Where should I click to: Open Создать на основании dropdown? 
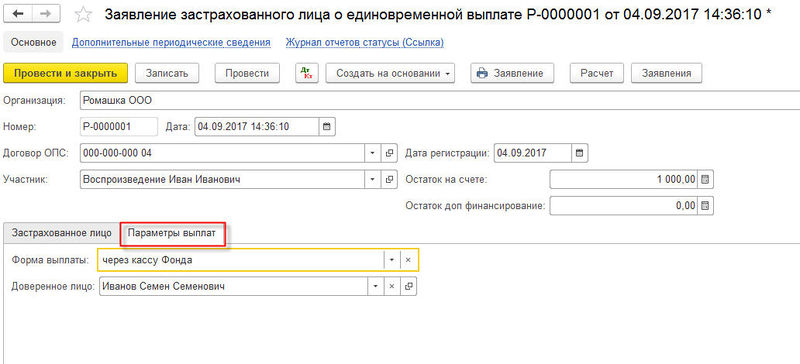pyautogui.click(x=390, y=73)
